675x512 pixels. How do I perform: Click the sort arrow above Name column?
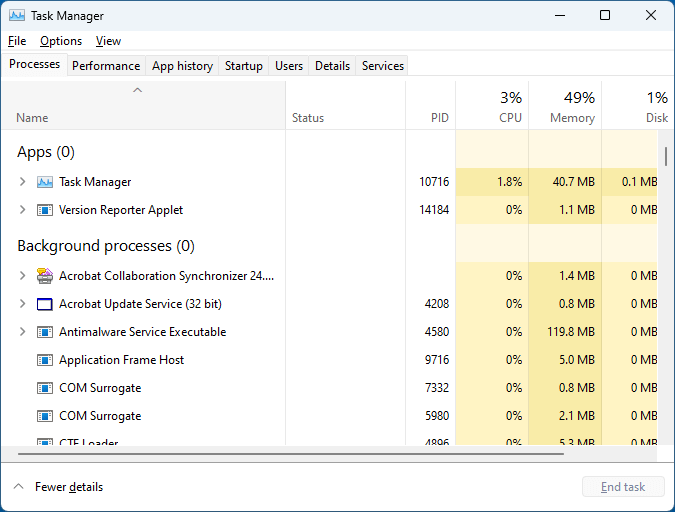[x=137, y=90]
